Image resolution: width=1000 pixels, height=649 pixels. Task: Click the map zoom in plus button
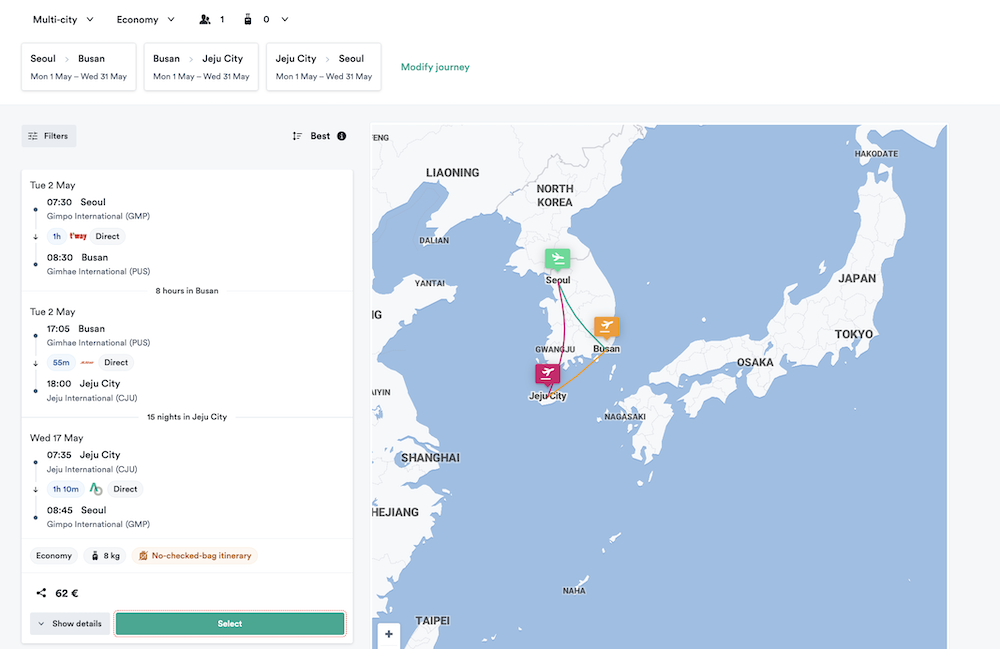point(389,634)
